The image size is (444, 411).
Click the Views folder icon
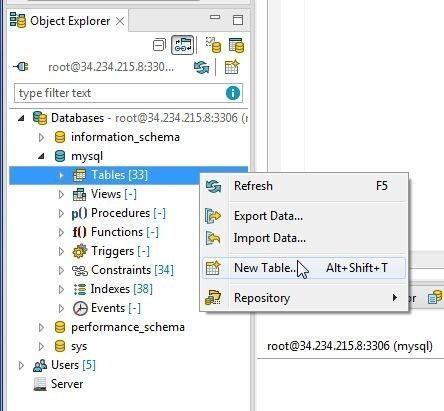79,194
